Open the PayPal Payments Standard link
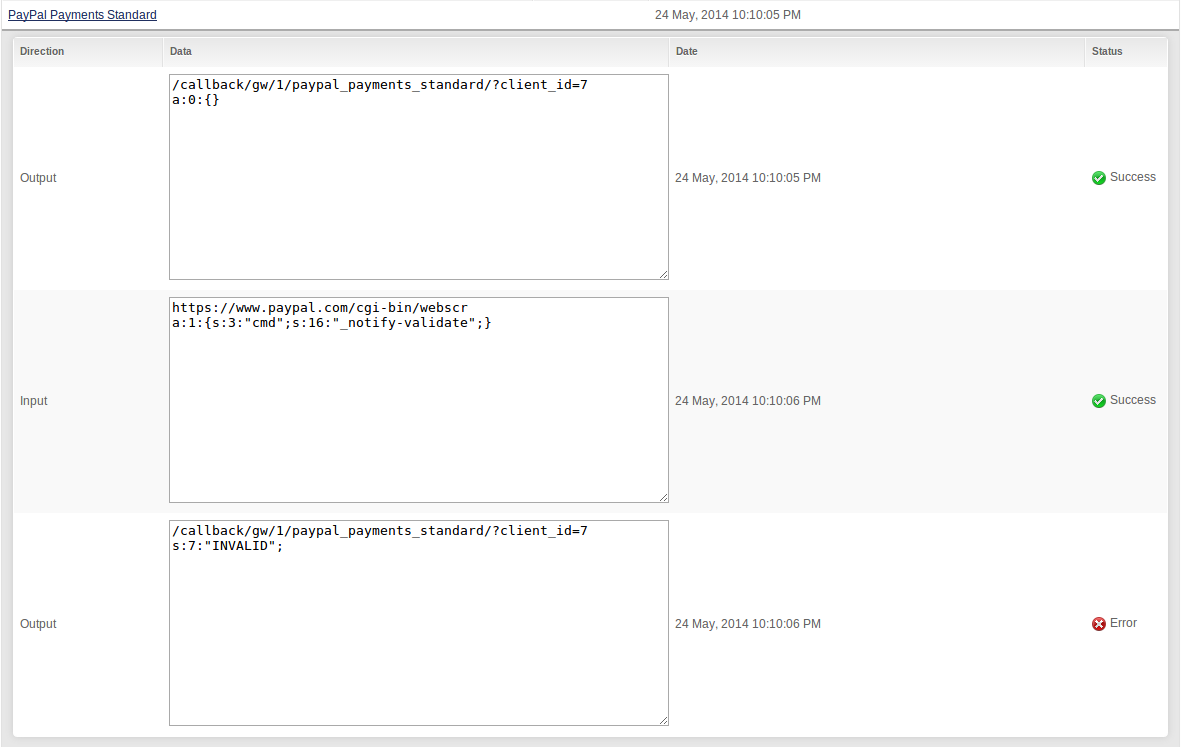 tap(82, 15)
